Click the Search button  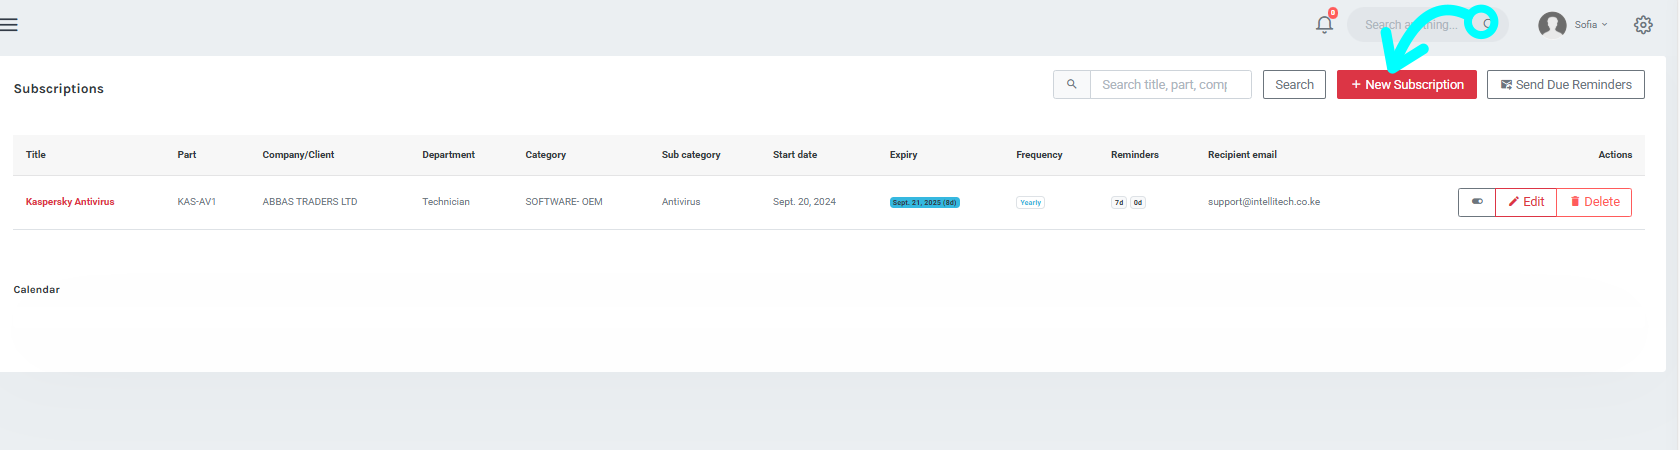[1294, 85]
